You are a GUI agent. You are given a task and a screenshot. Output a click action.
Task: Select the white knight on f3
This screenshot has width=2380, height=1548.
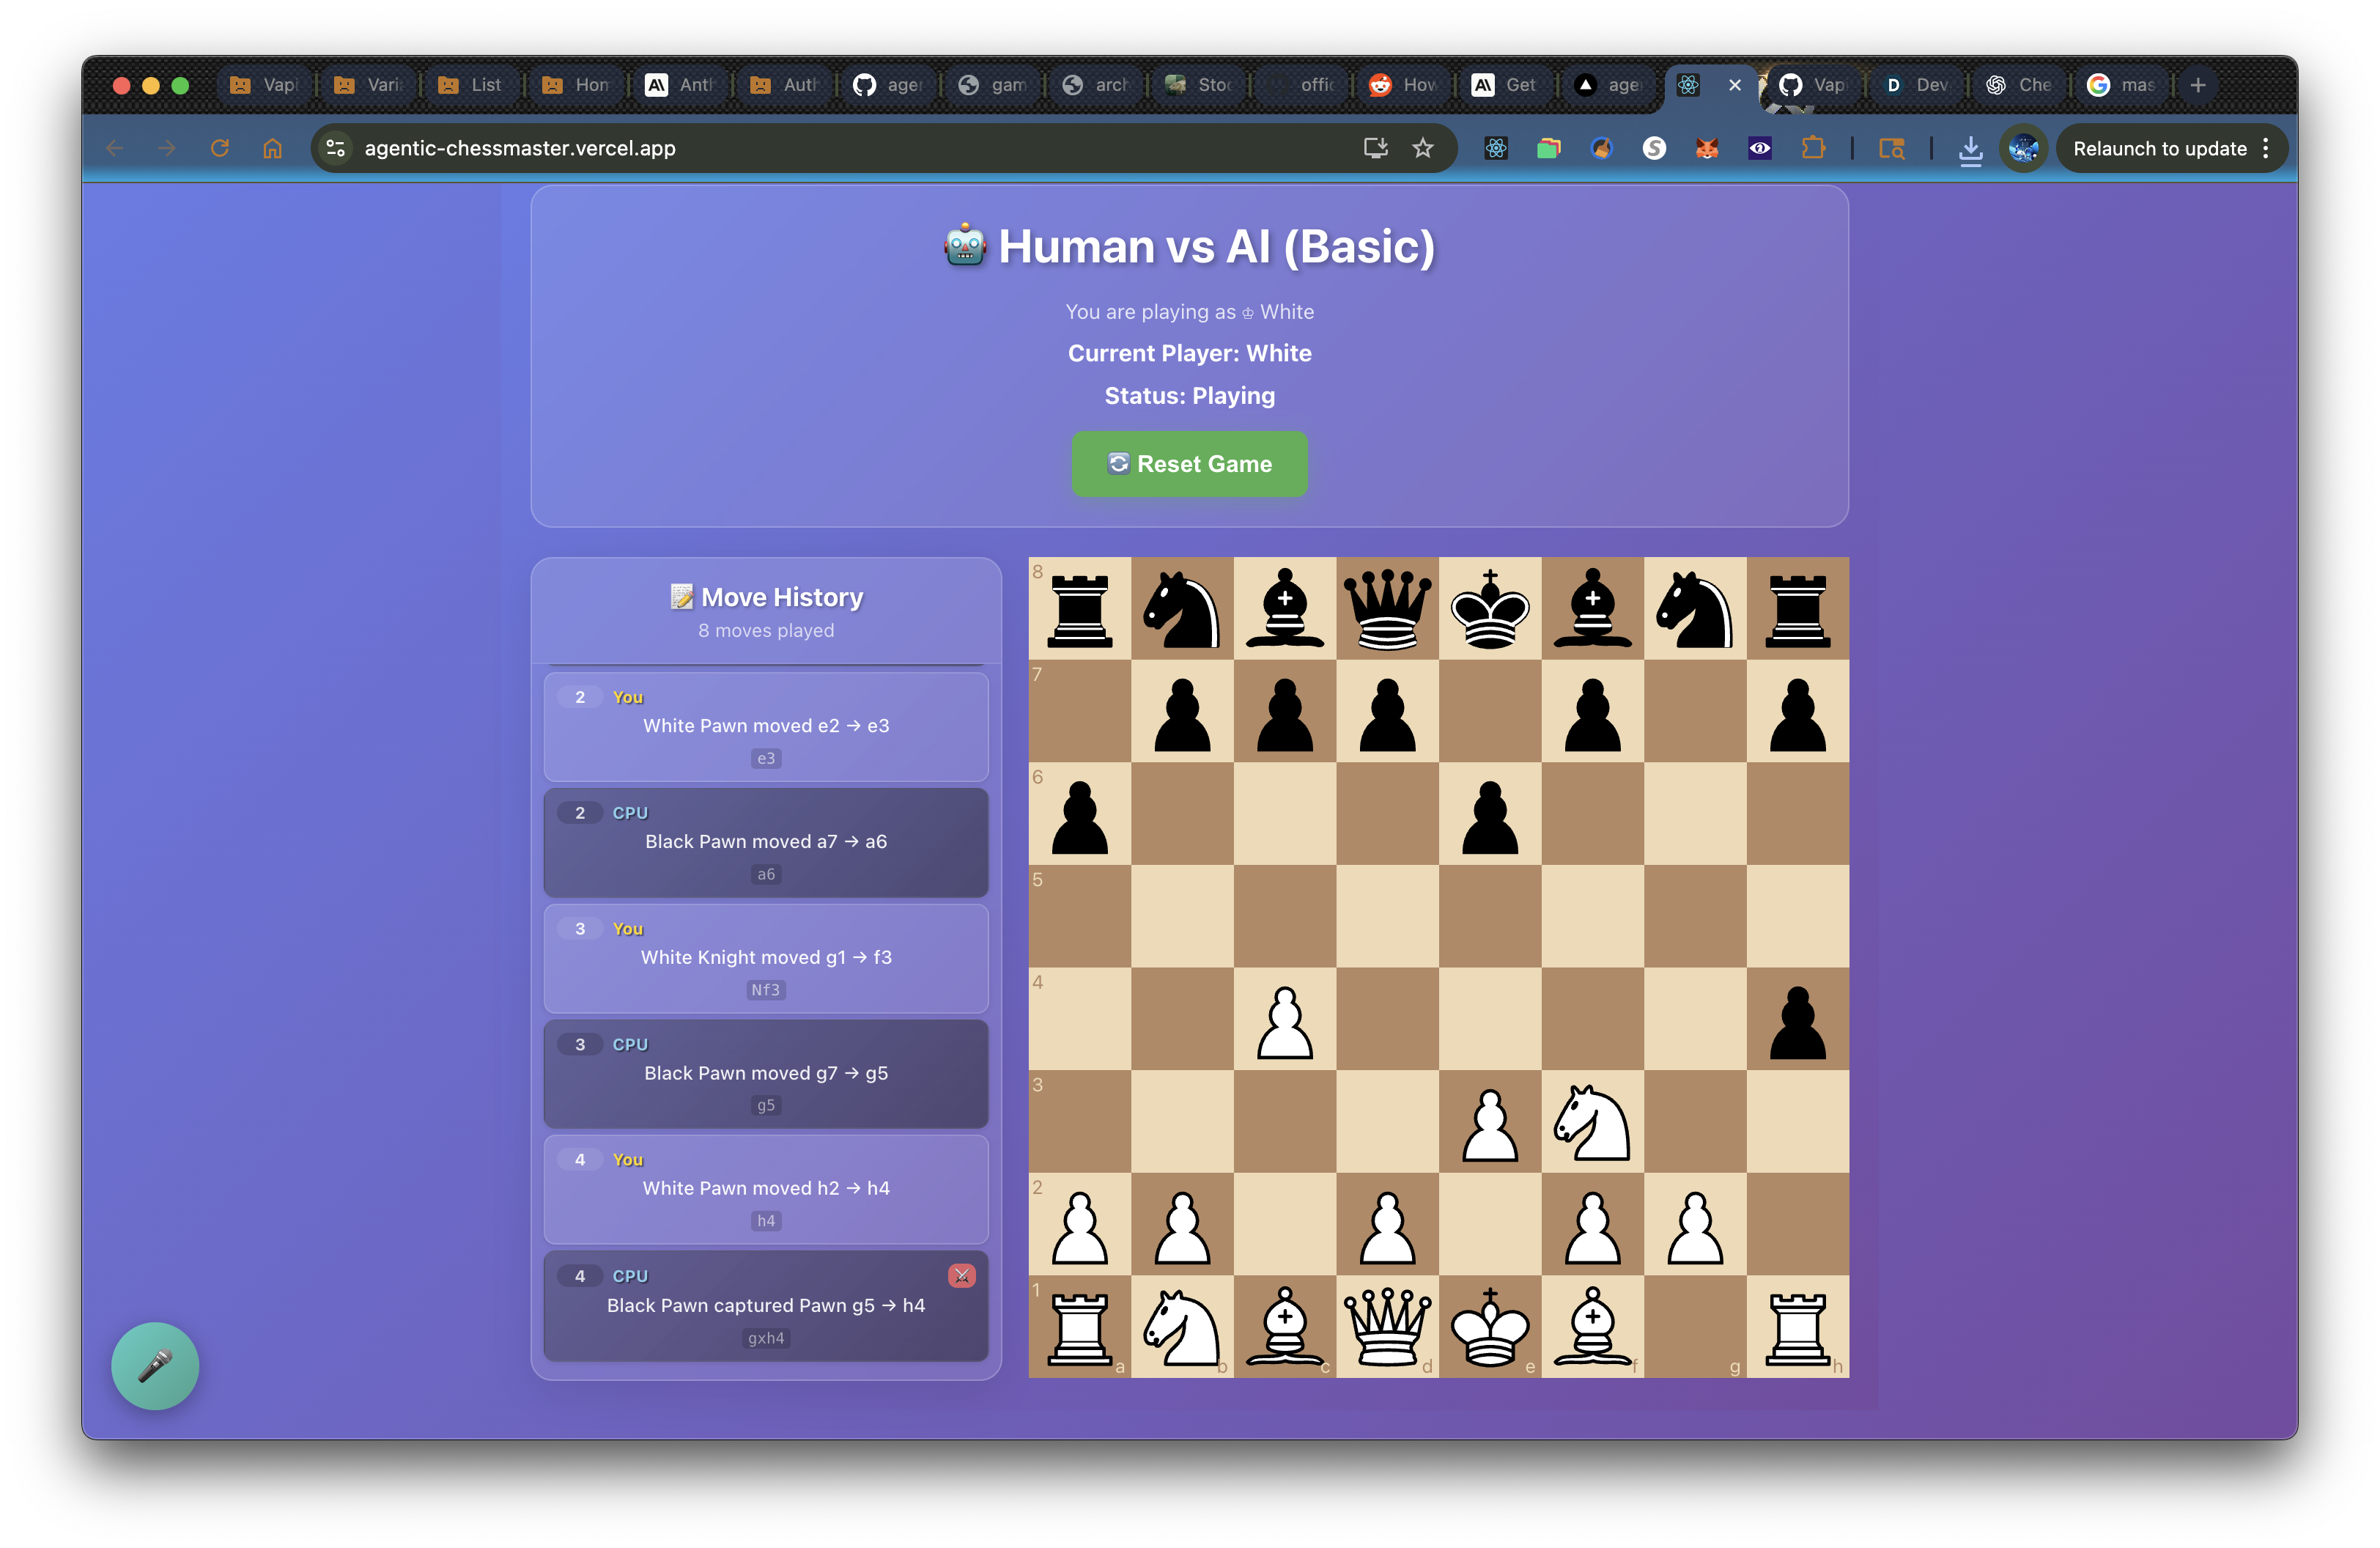click(1592, 1122)
